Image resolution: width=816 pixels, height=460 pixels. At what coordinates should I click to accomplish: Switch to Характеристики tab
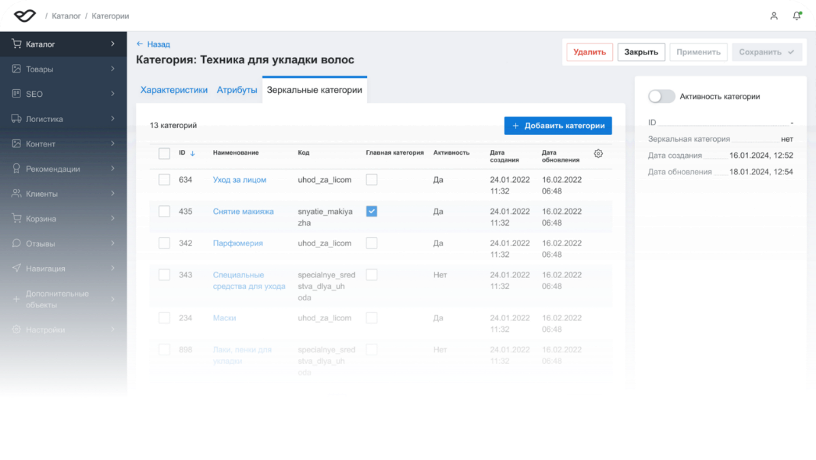point(174,90)
